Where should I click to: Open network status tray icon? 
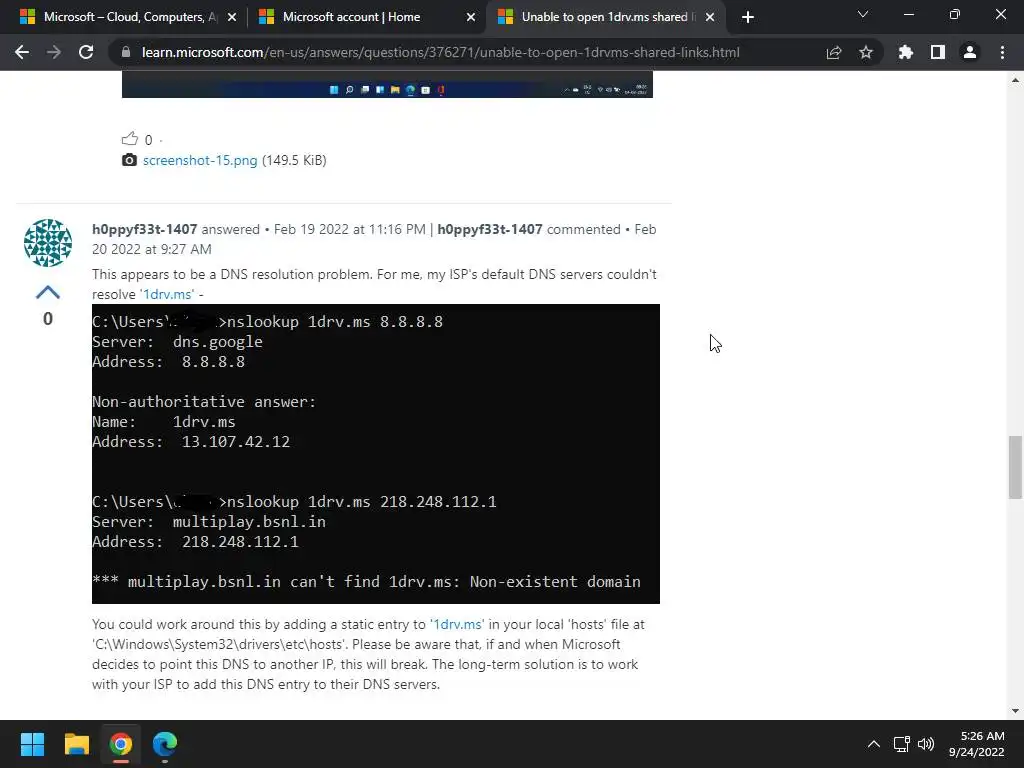[x=902, y=744]
